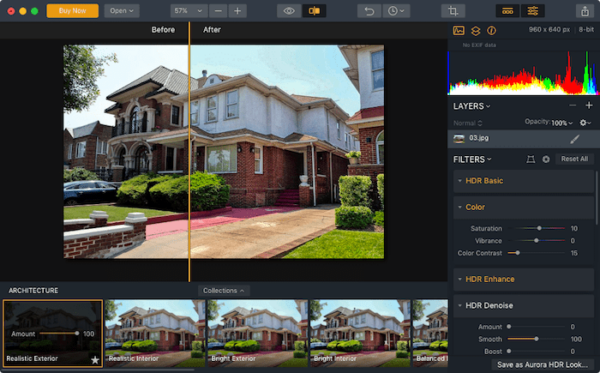Click the Buy Now button
Image resolution: width=600 pixels, height=373 pixels.
pyautogui.click(x=72, y=11)
